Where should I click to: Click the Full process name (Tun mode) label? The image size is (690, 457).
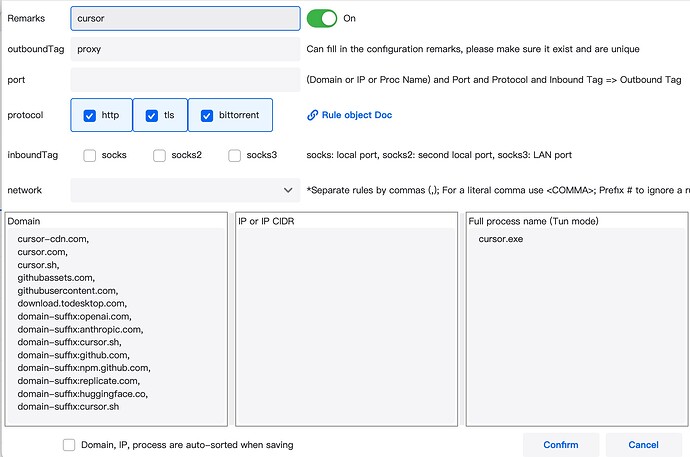[533, 221]
